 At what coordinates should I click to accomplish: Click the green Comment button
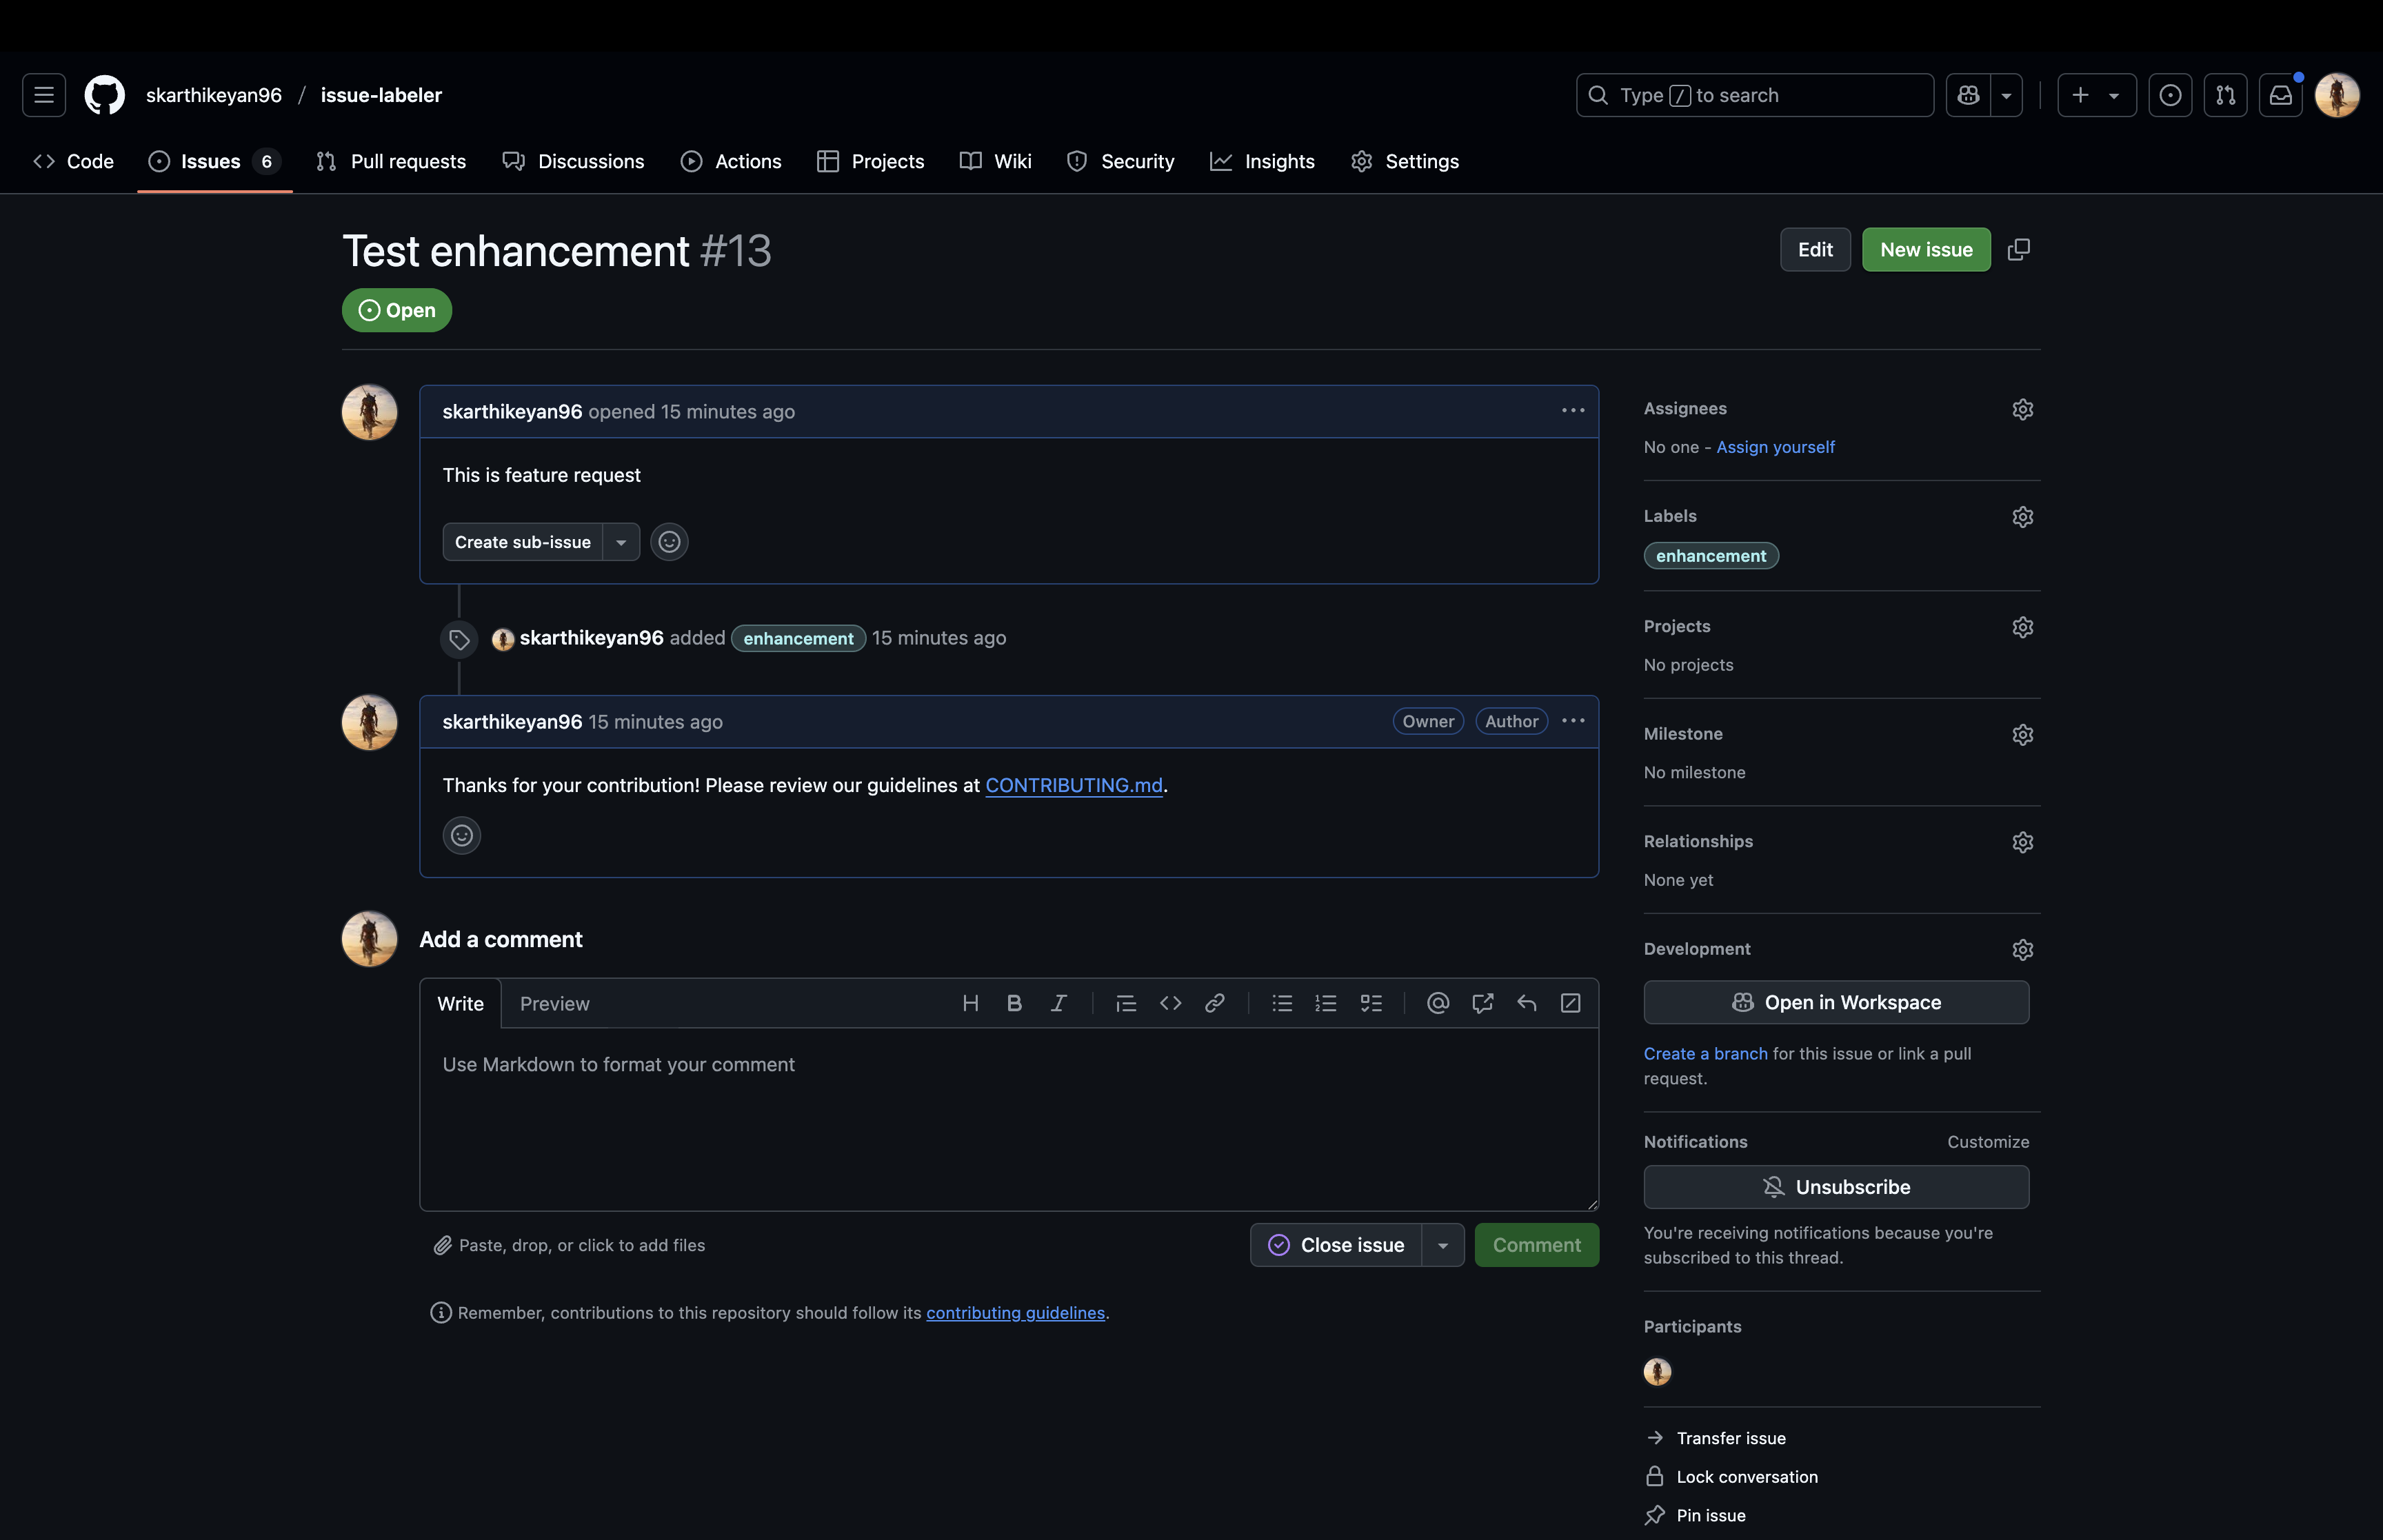click(x=1536, y=1245)
